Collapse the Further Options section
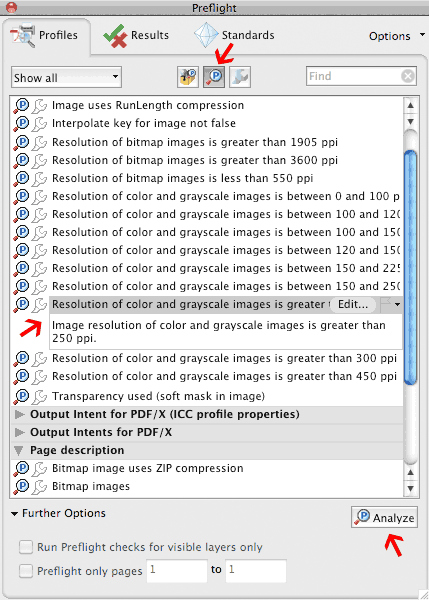429x600 pixels. pos(14,514)
